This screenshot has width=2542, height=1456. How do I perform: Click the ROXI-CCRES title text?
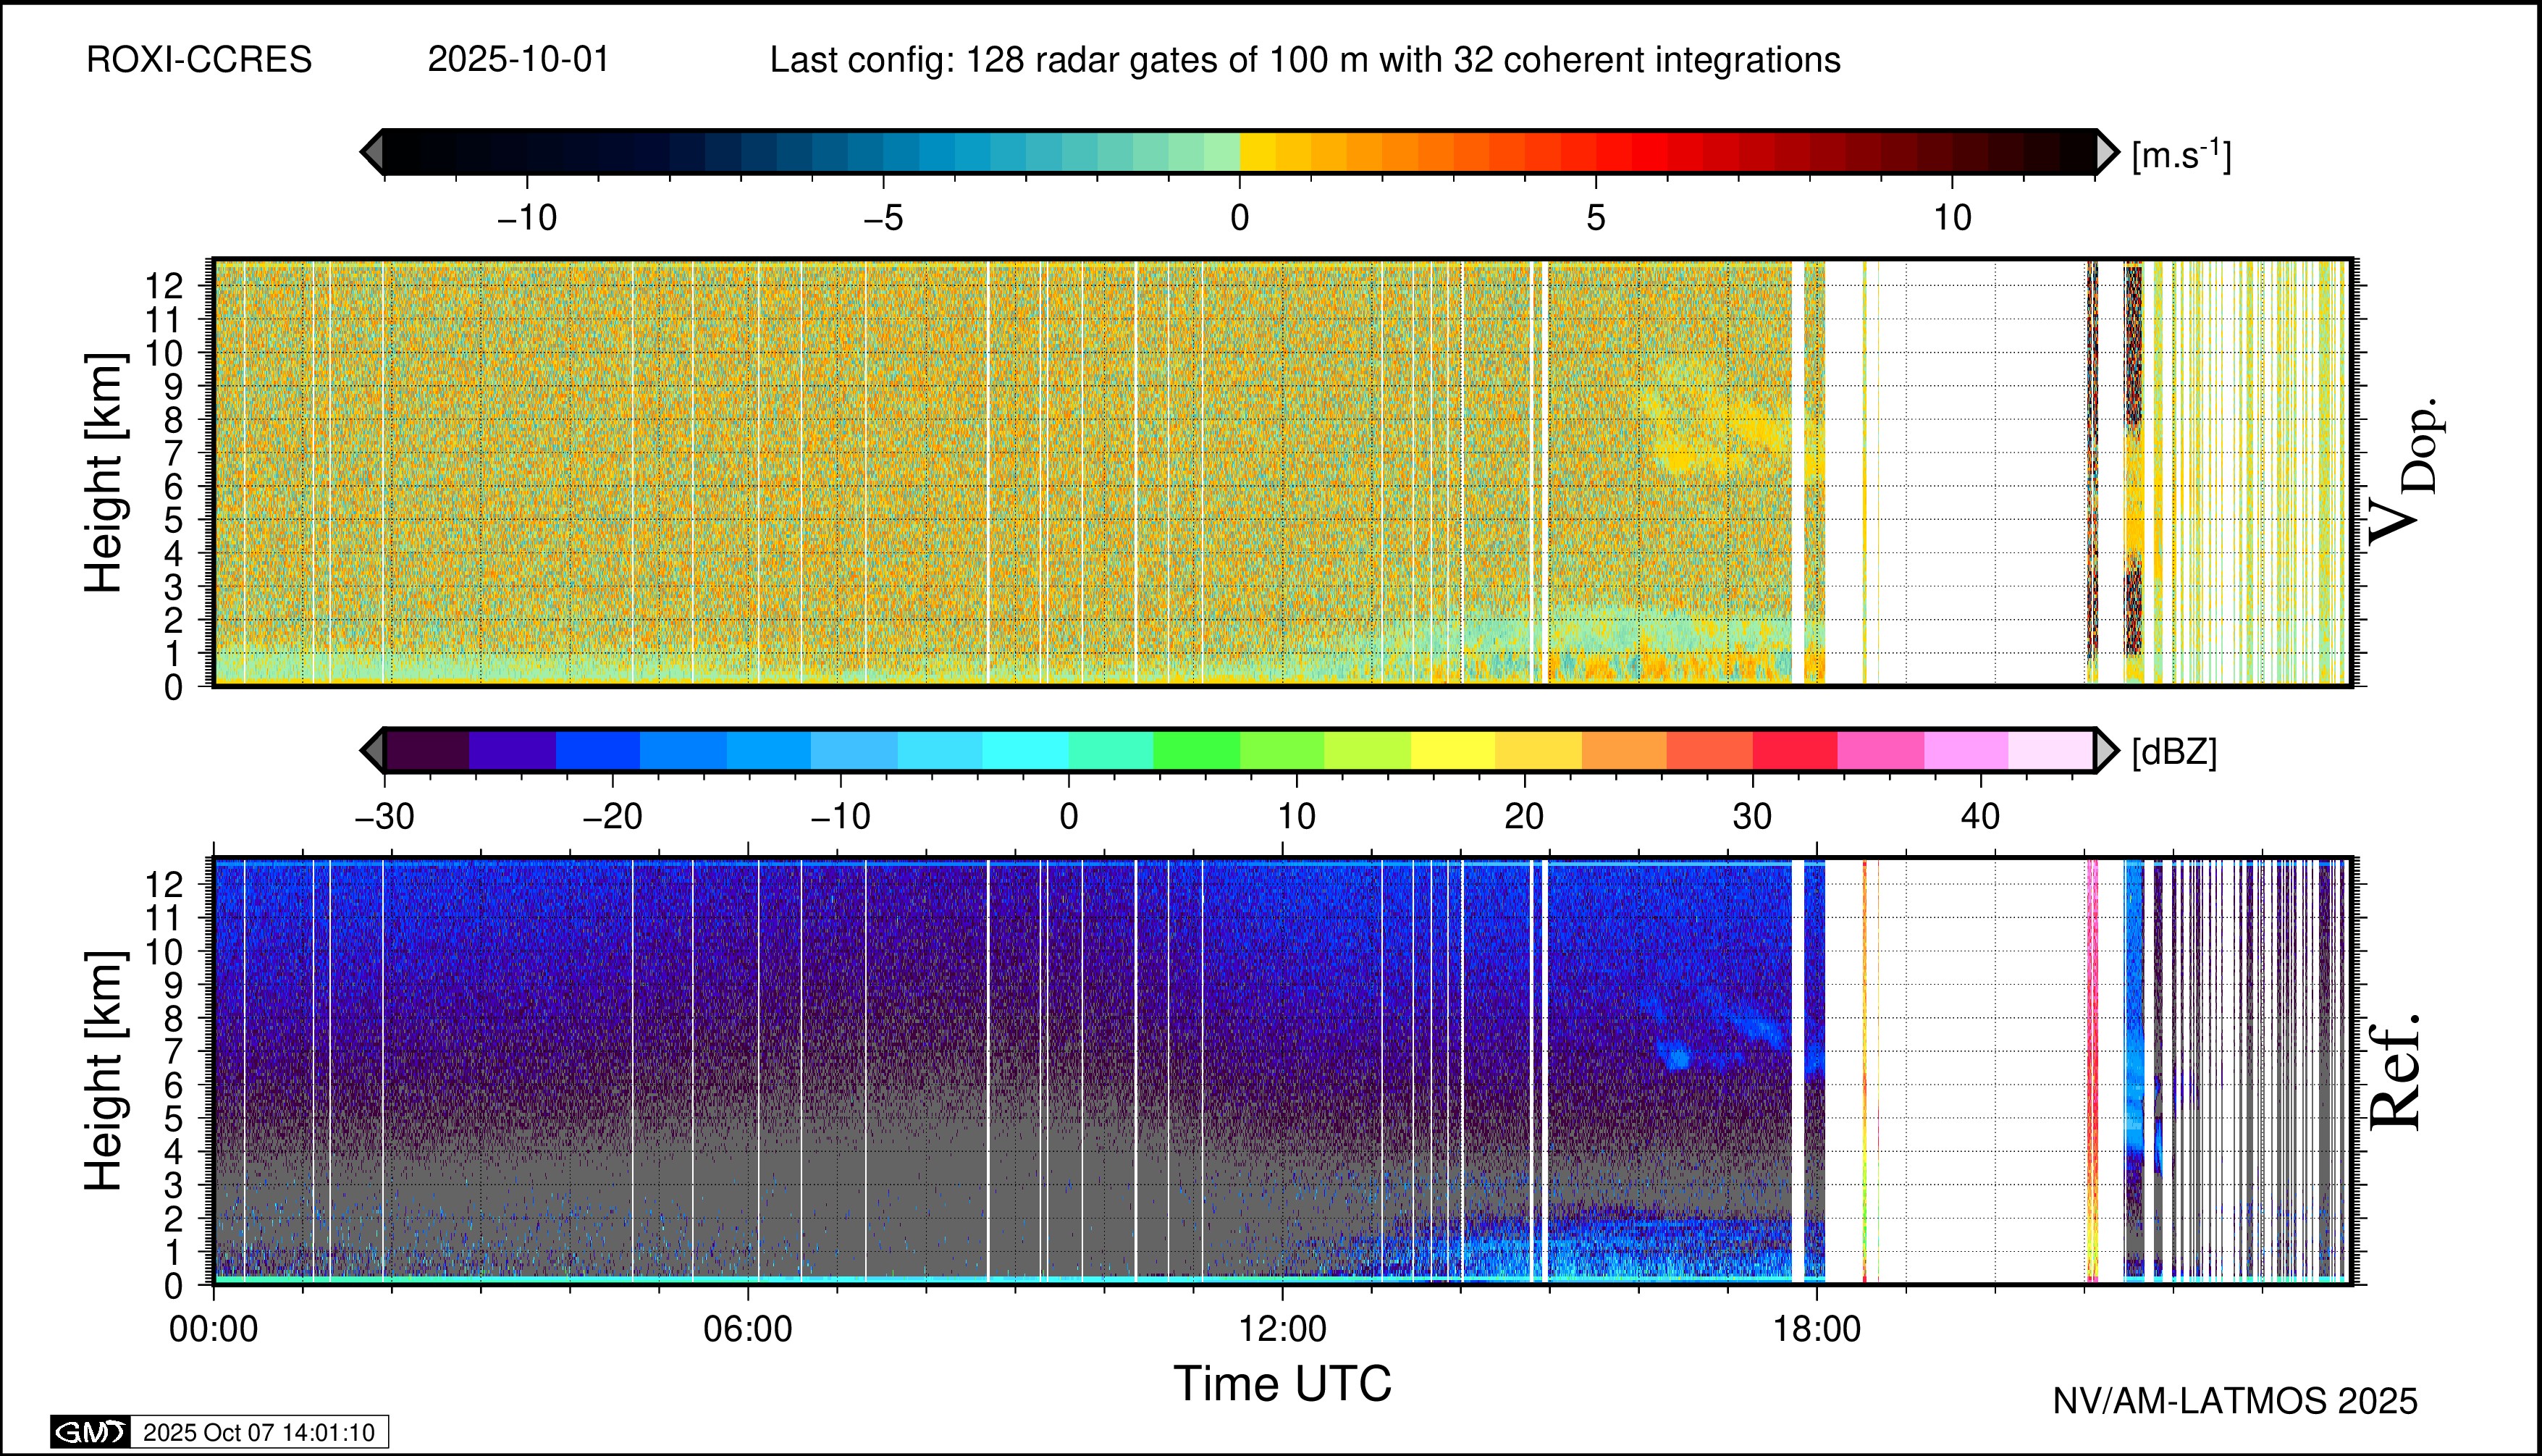pos(199,60)
